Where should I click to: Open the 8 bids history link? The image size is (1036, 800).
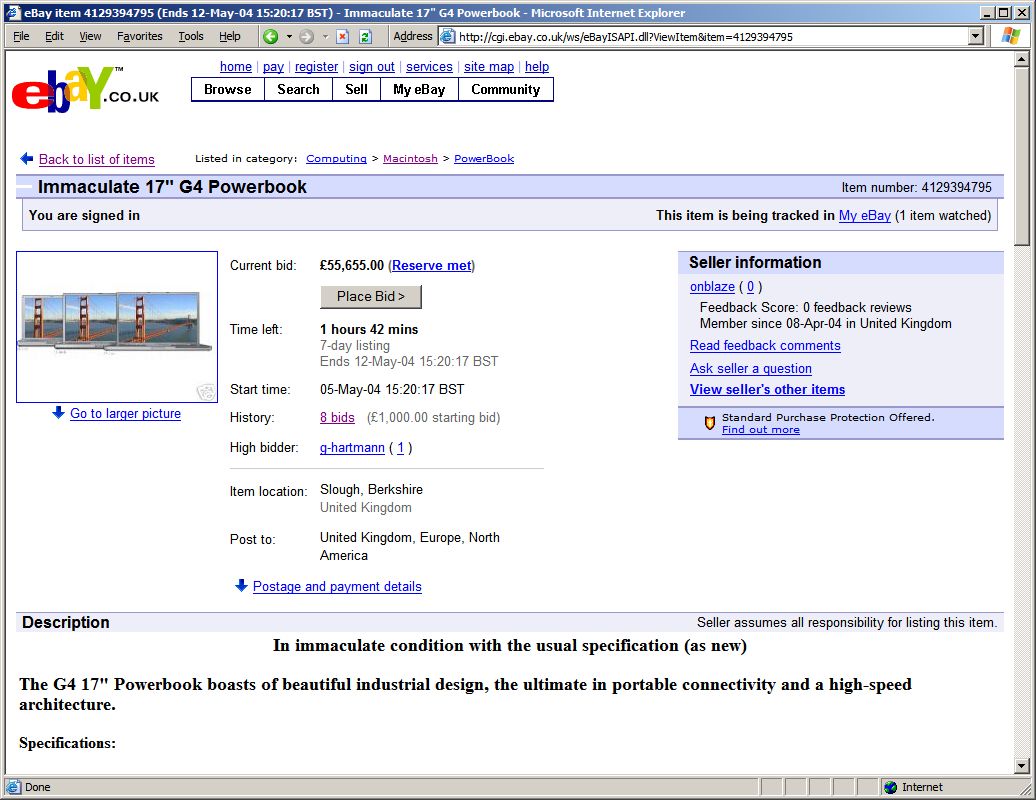(337, 418)
